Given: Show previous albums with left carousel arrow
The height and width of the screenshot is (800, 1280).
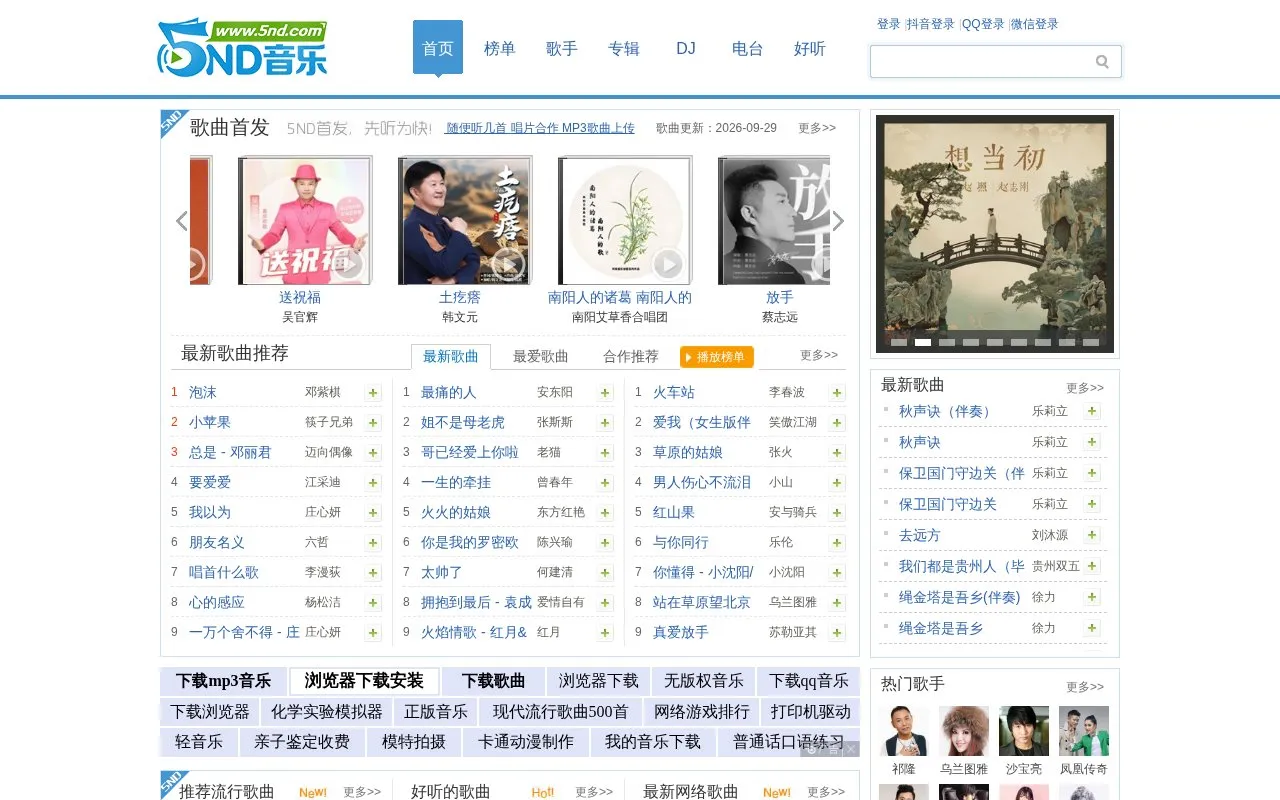Looking at the screenshot, I should [x=181, y=221].
